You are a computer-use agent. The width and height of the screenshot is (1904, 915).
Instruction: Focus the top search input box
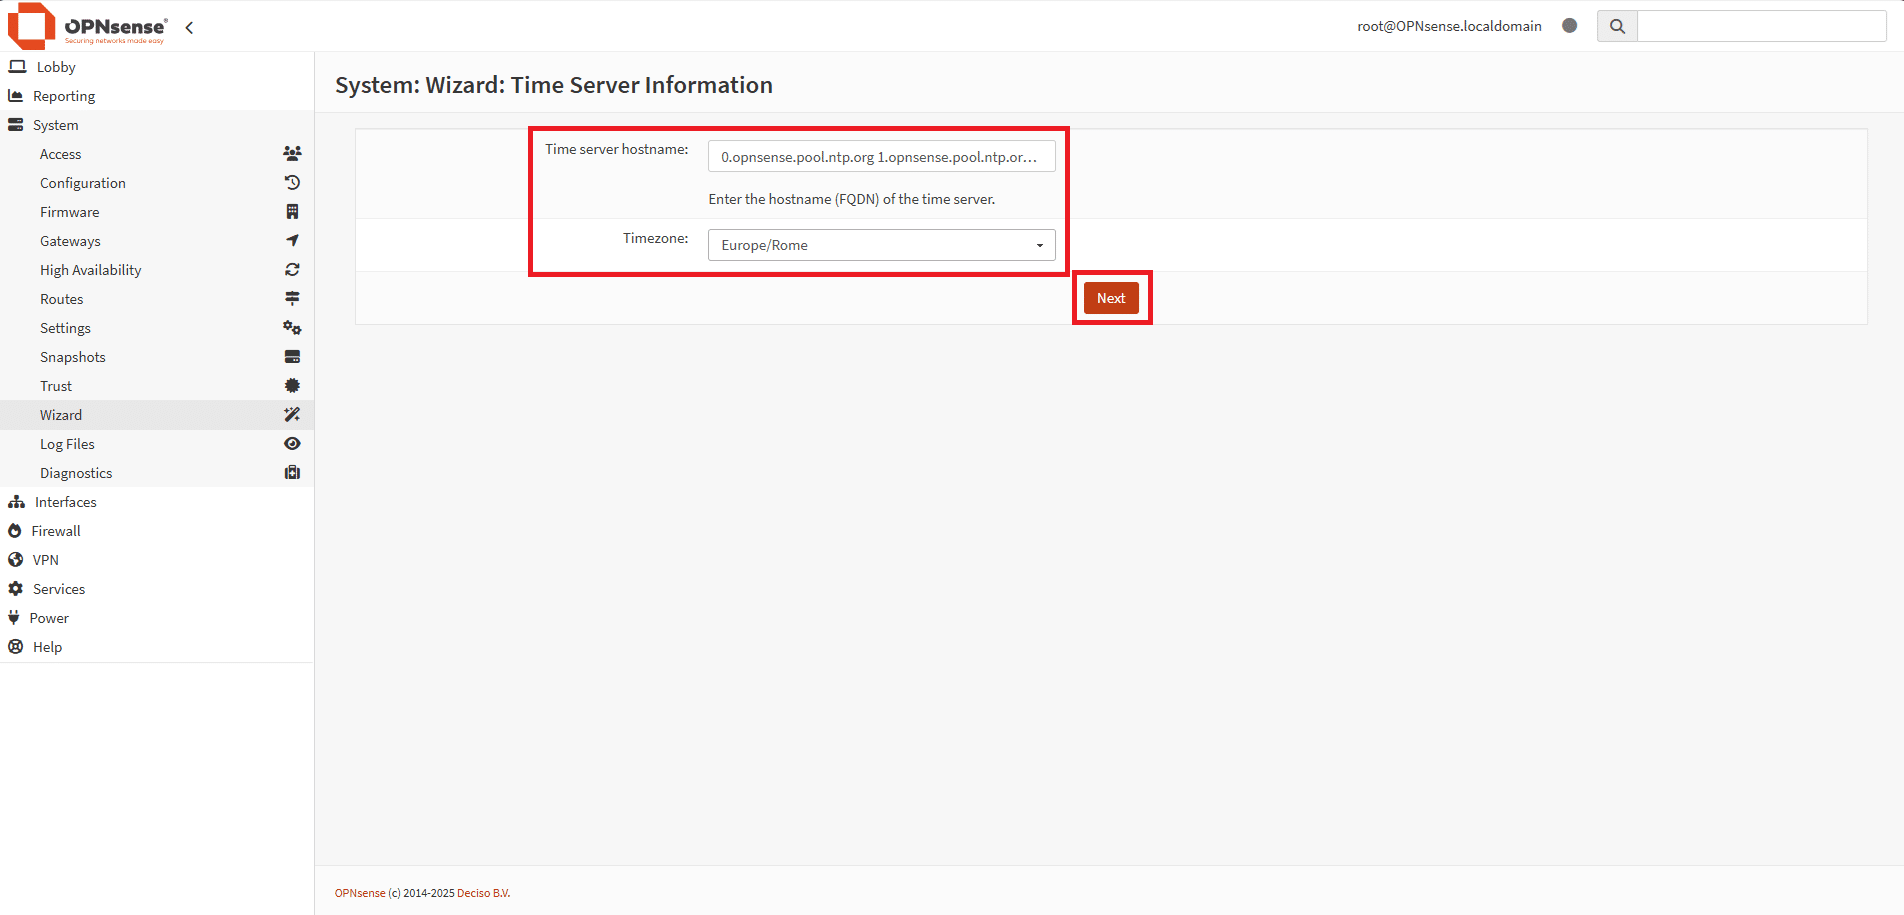click(x=1761, y=26)
